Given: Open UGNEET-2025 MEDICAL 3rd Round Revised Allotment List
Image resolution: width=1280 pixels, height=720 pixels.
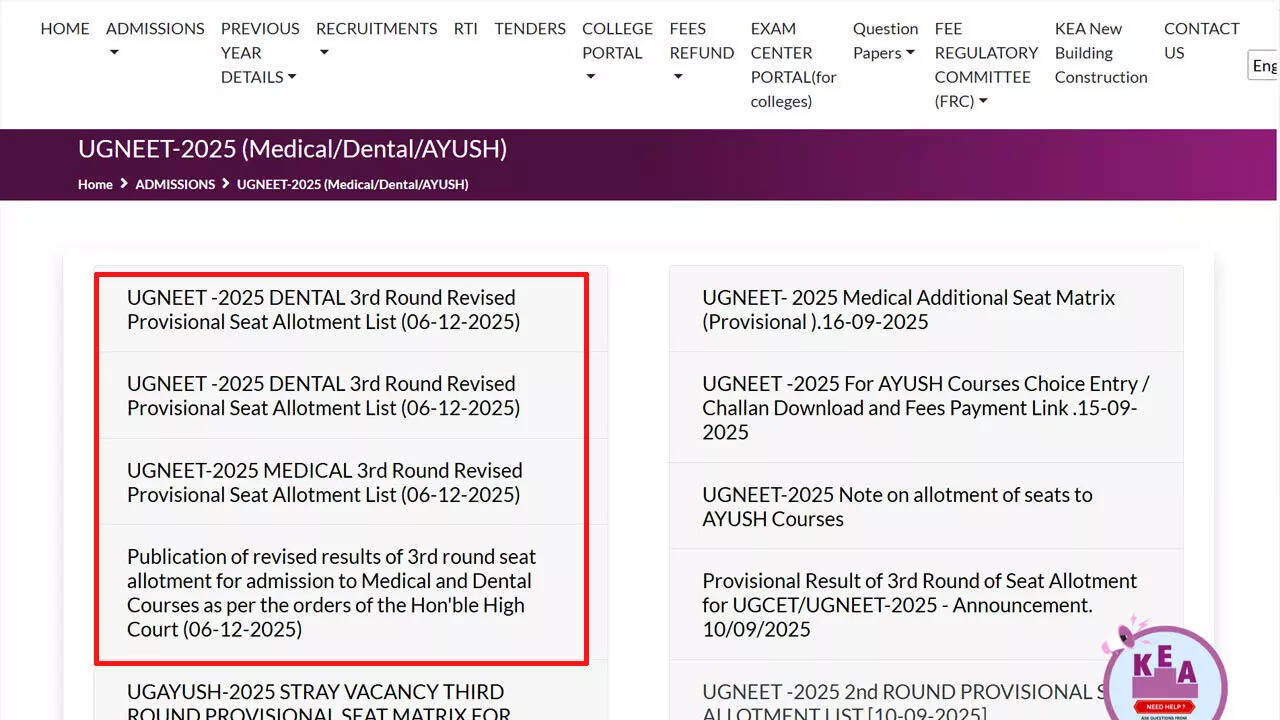Looking at the screenshot, I should (x=324, y=482).
